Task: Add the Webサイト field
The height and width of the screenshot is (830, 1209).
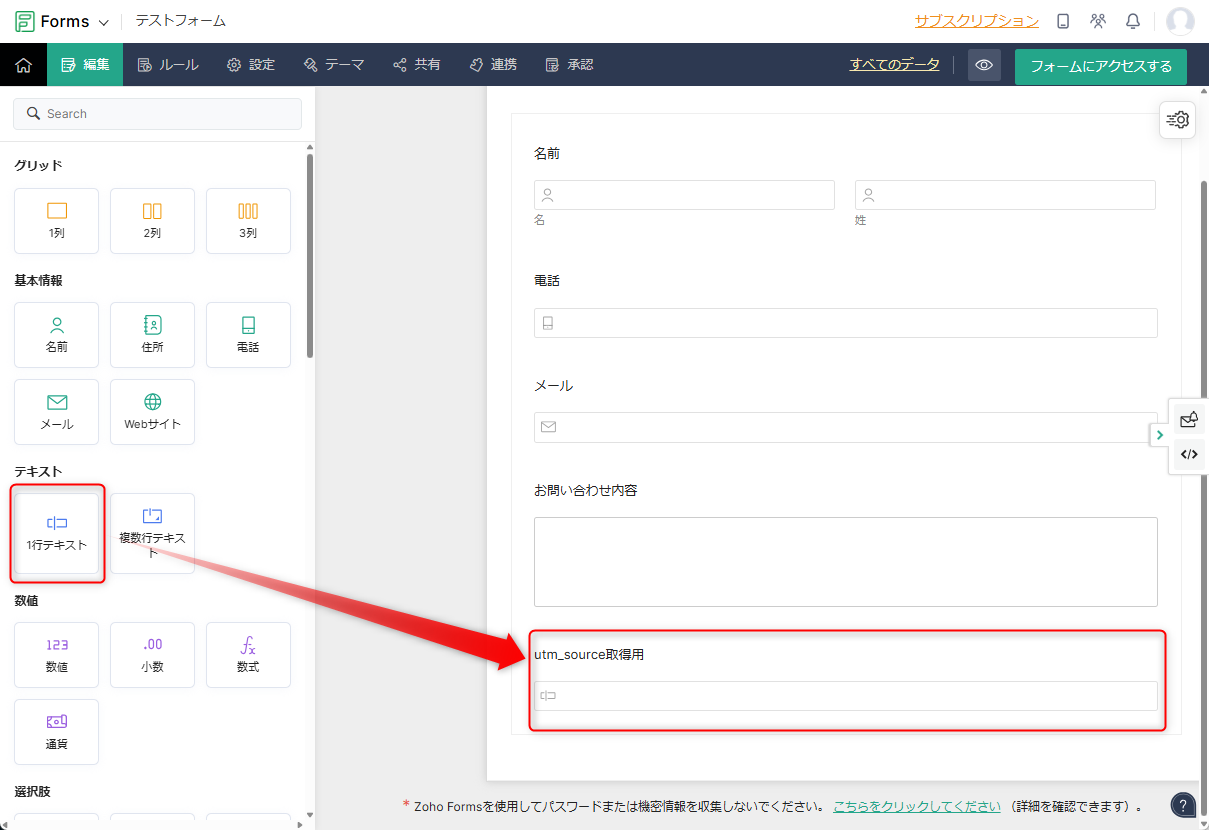Action: coord(152,411)
